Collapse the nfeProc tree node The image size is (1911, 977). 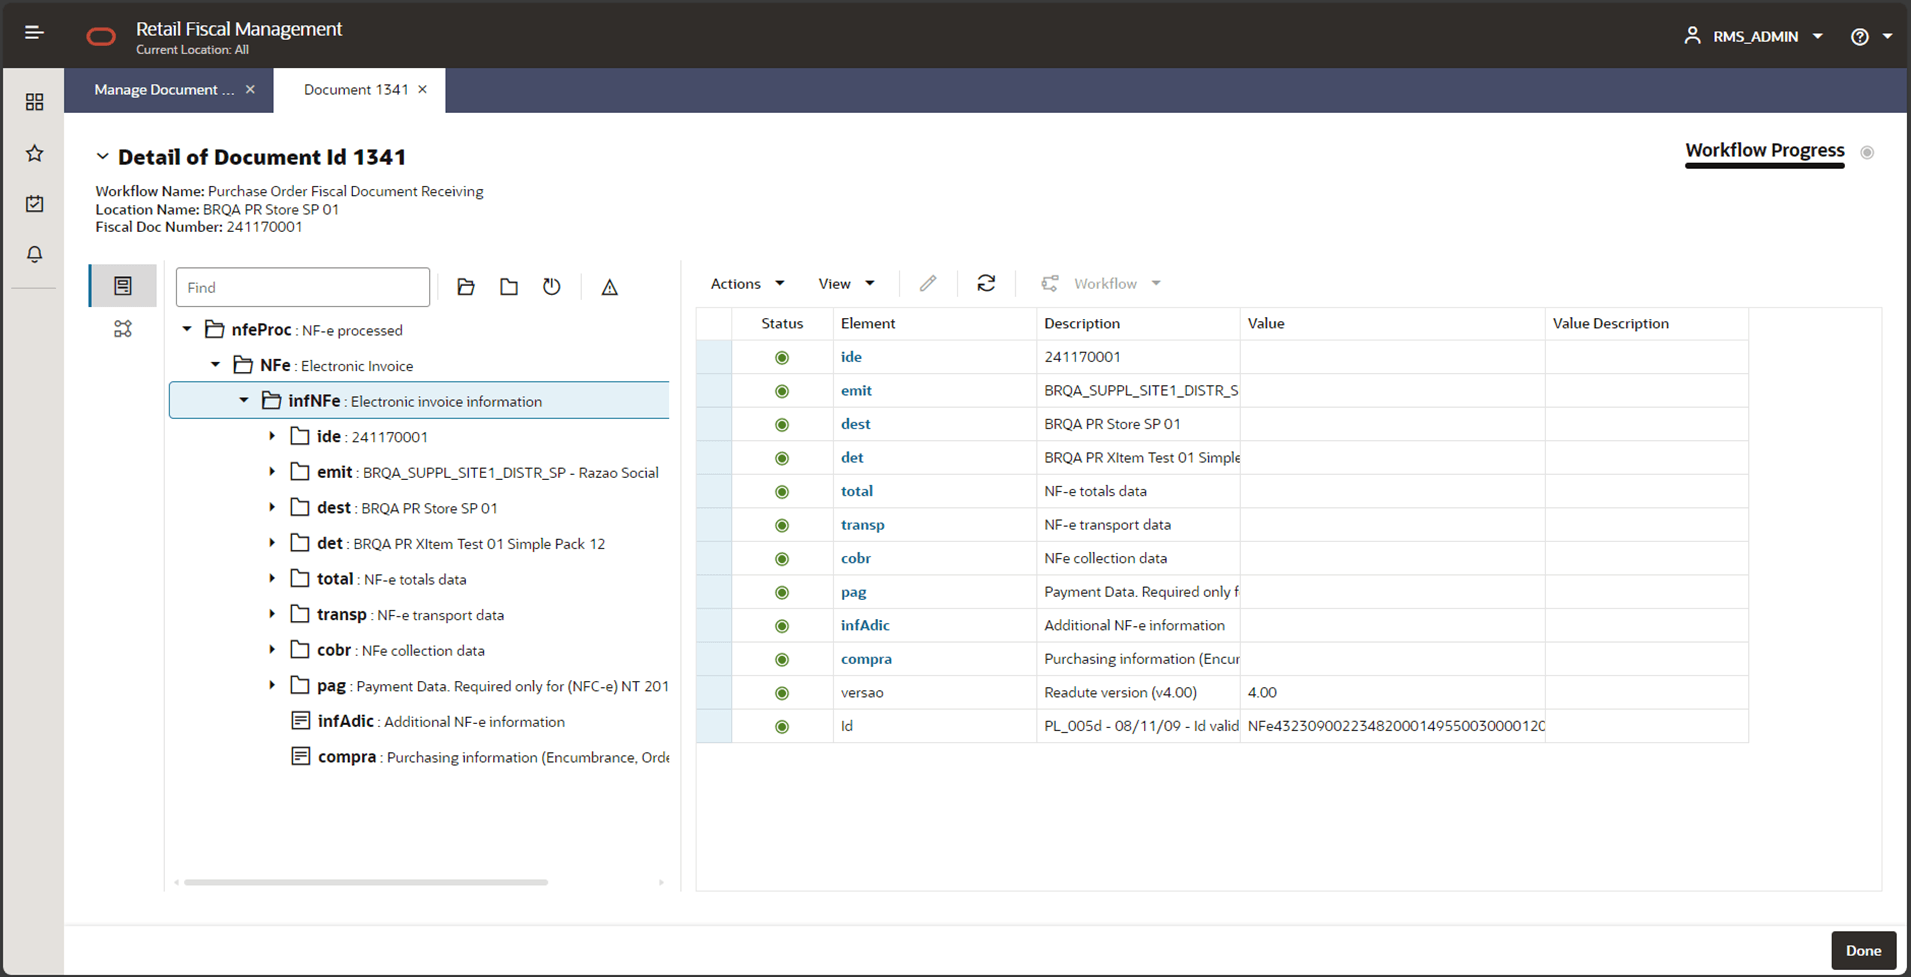click(187, 329)
